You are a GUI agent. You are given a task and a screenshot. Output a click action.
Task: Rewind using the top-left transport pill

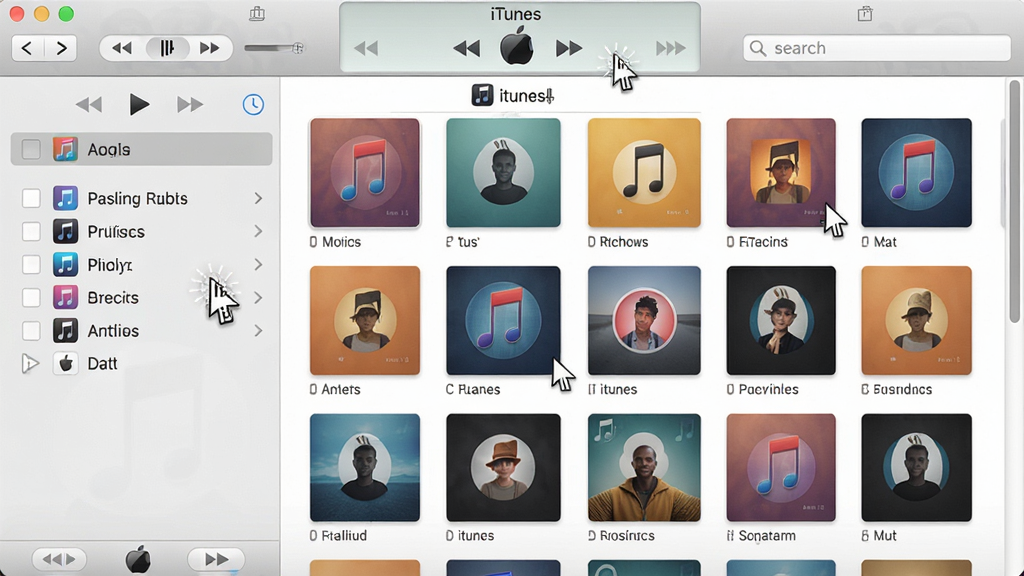point(122,48)
